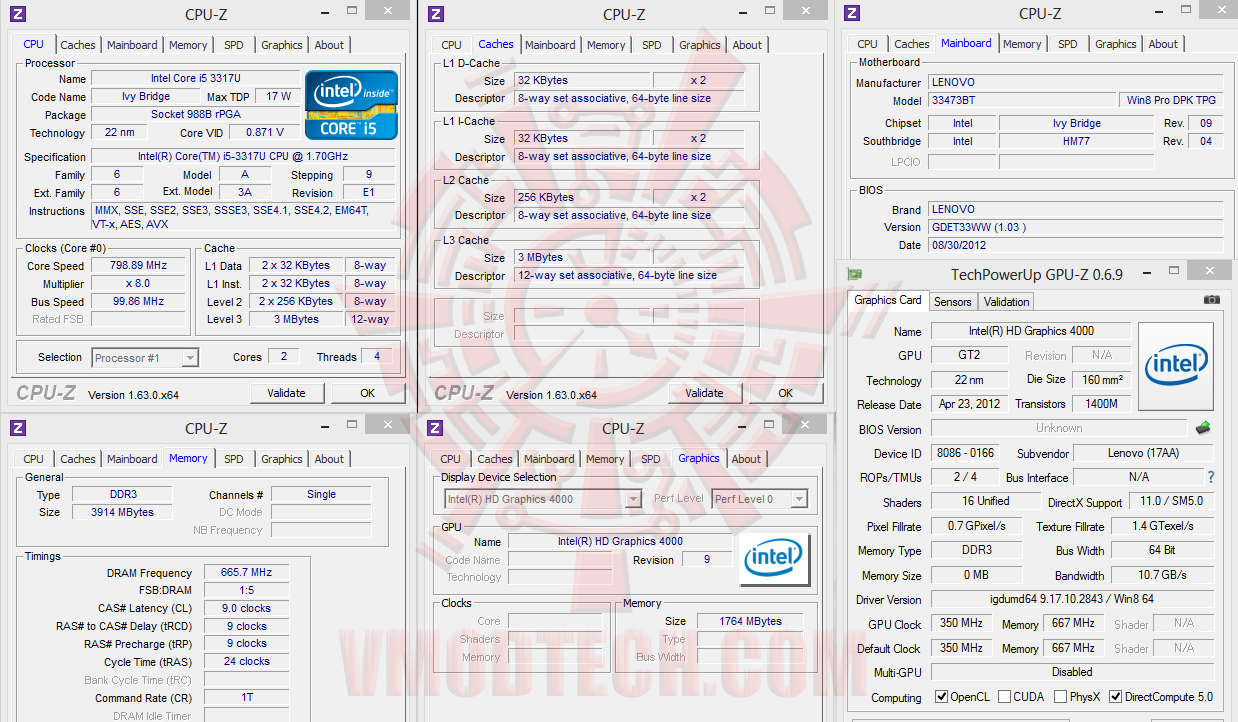Click the GPU-Z Driver Version field

point(1073,599)
